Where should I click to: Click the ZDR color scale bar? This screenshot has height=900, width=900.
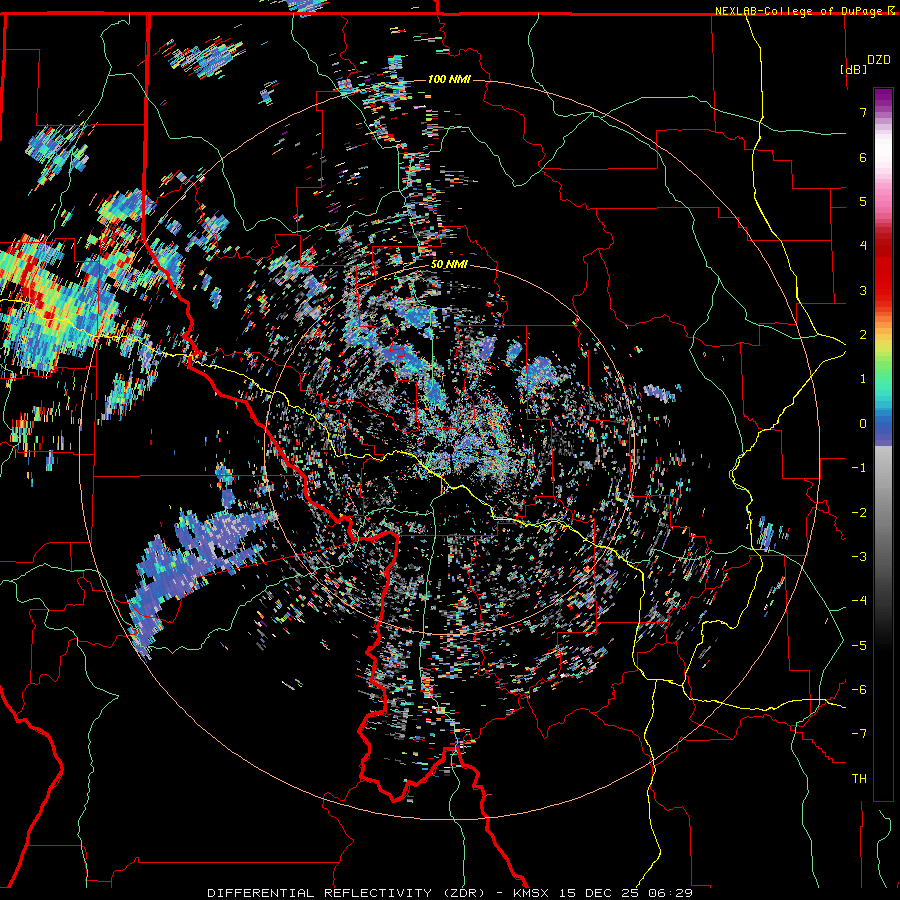(883, 444)
